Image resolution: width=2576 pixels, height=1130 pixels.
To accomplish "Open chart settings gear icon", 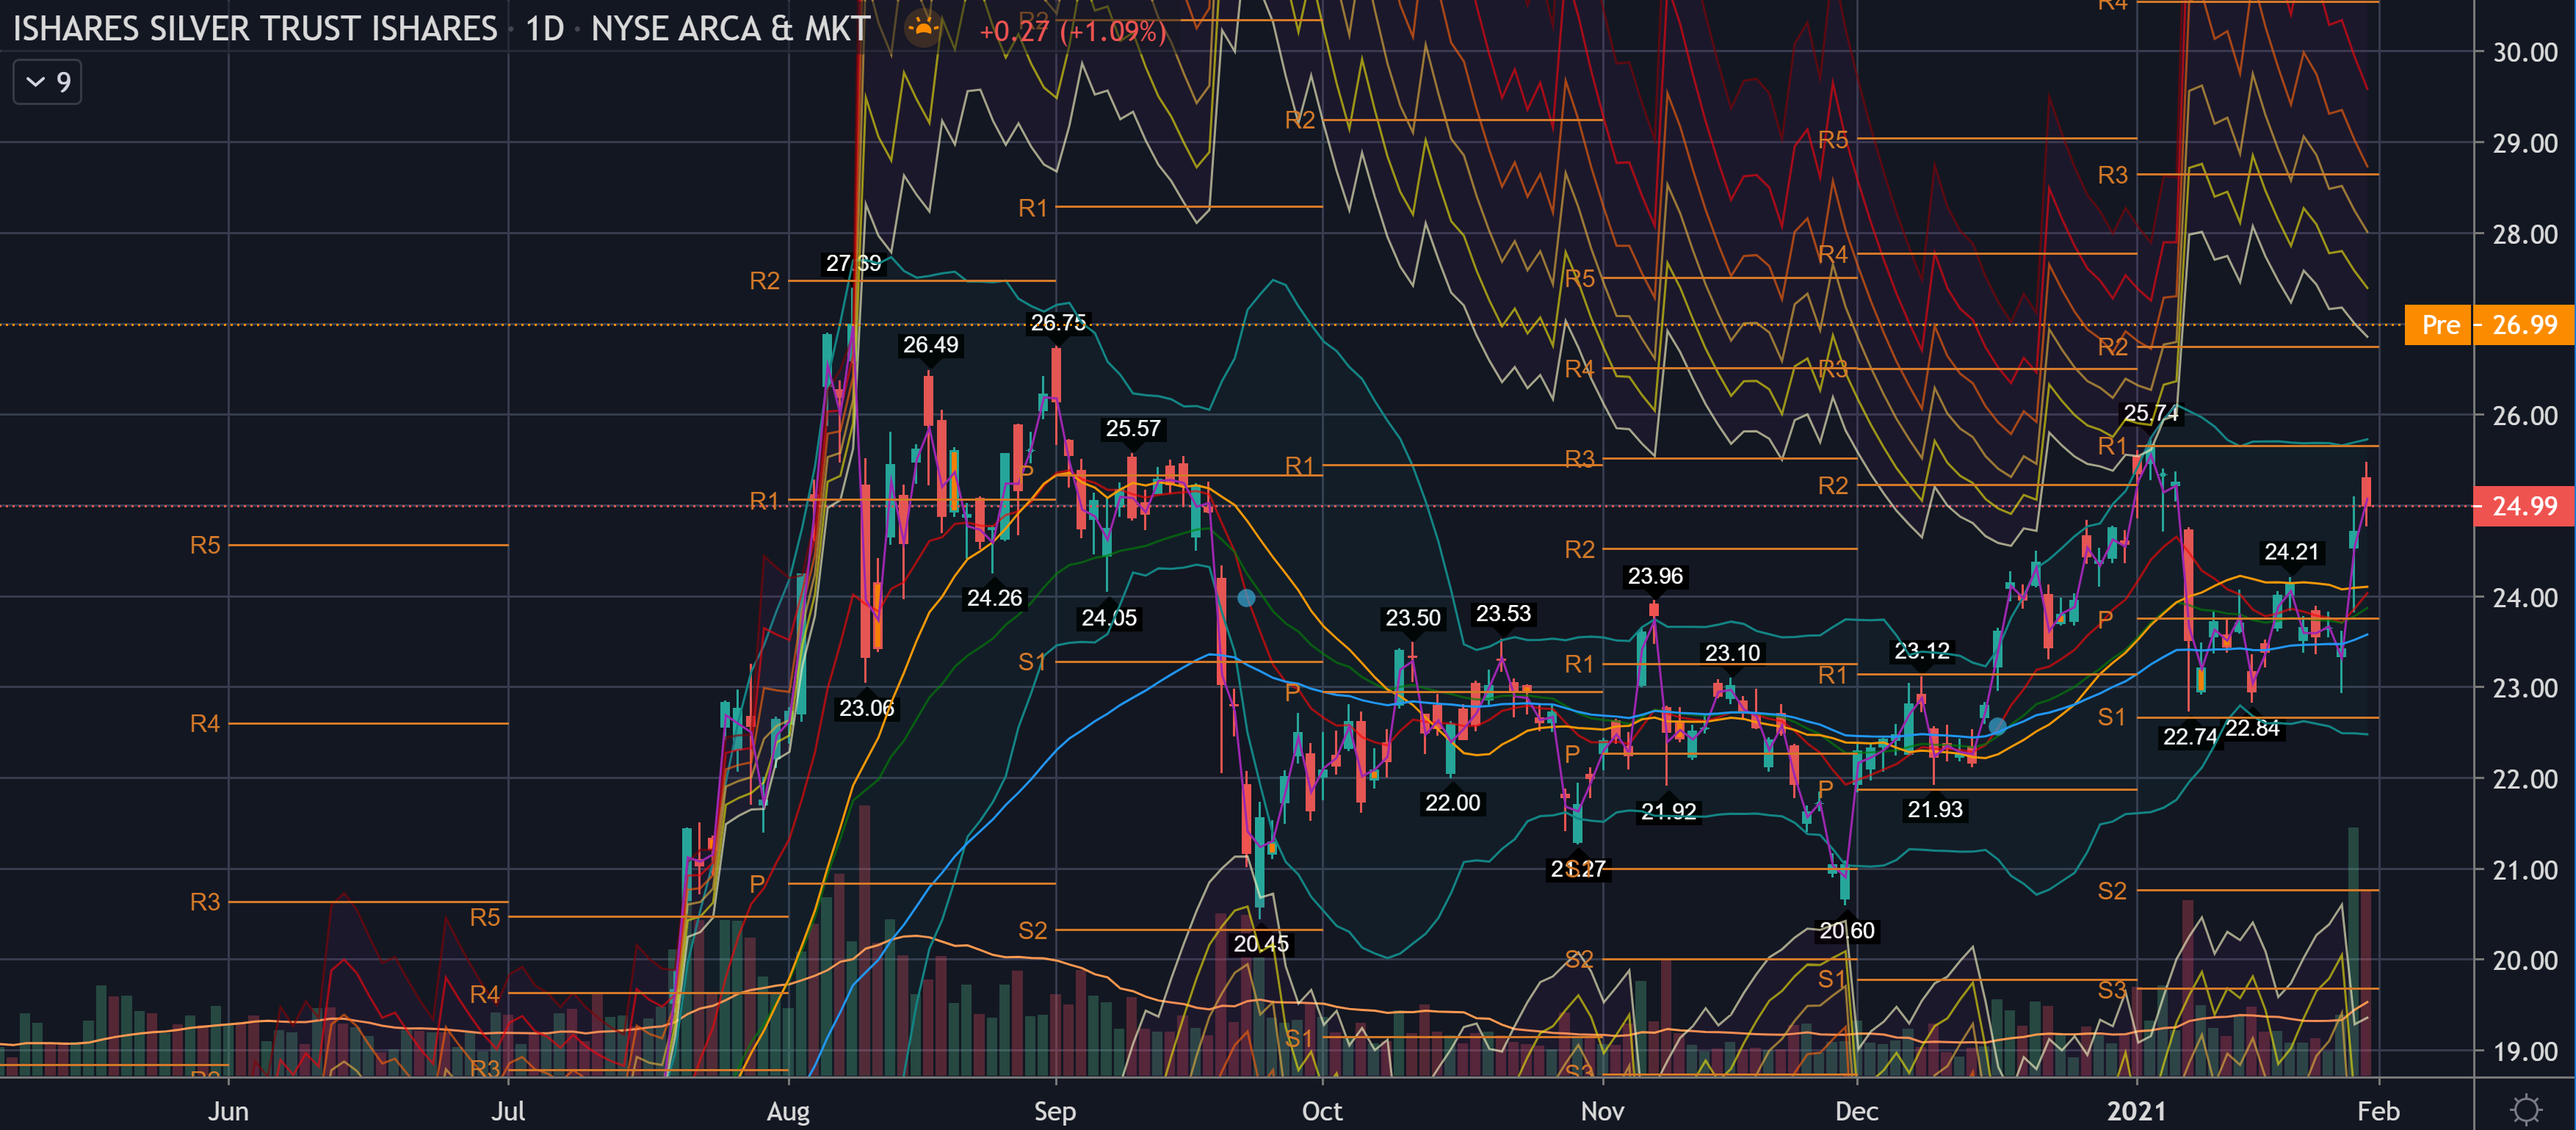I will [x=2525, y=1109].
